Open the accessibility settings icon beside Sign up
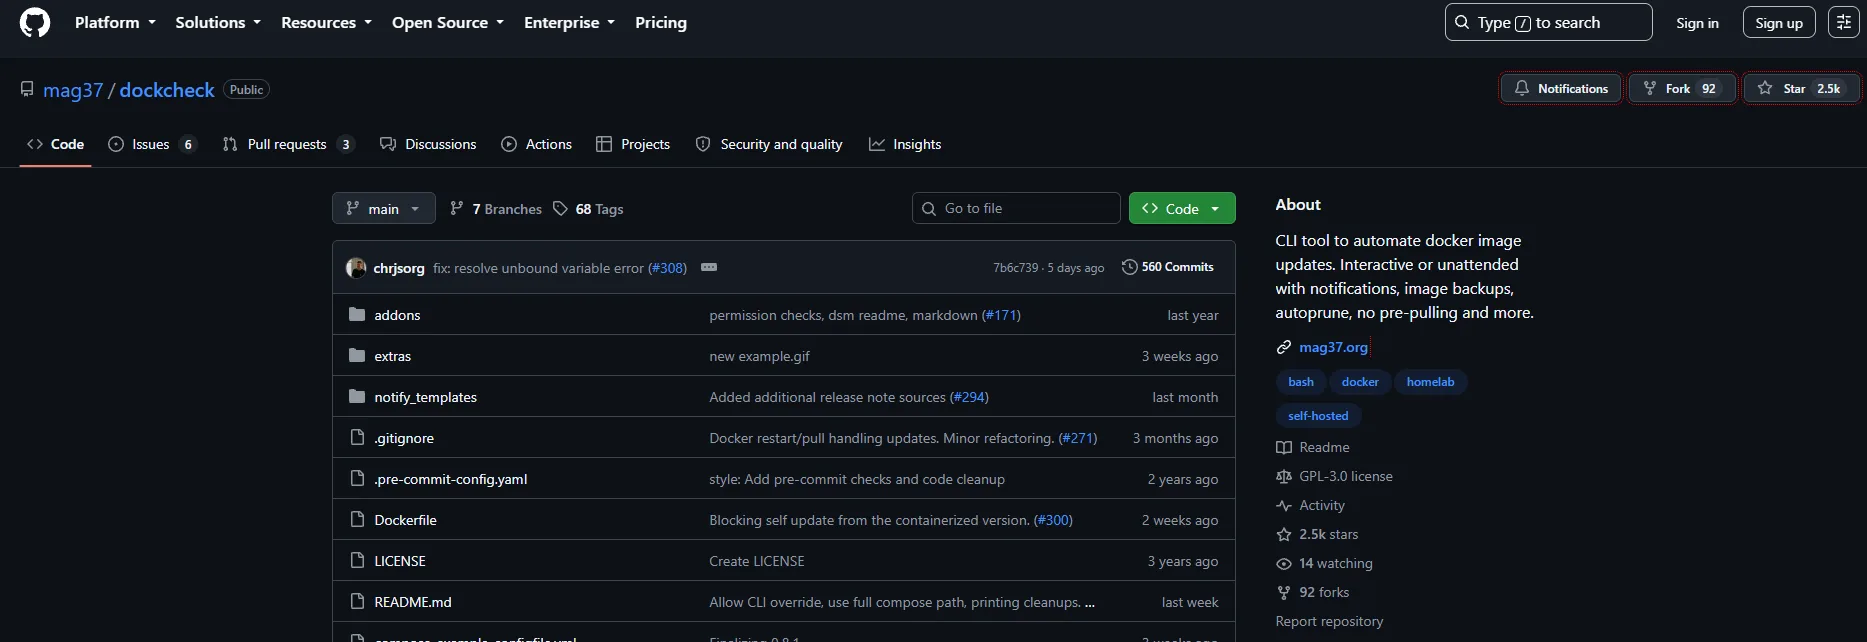Viewport: 1867px width, 642px height. (x=1844, y=22)
